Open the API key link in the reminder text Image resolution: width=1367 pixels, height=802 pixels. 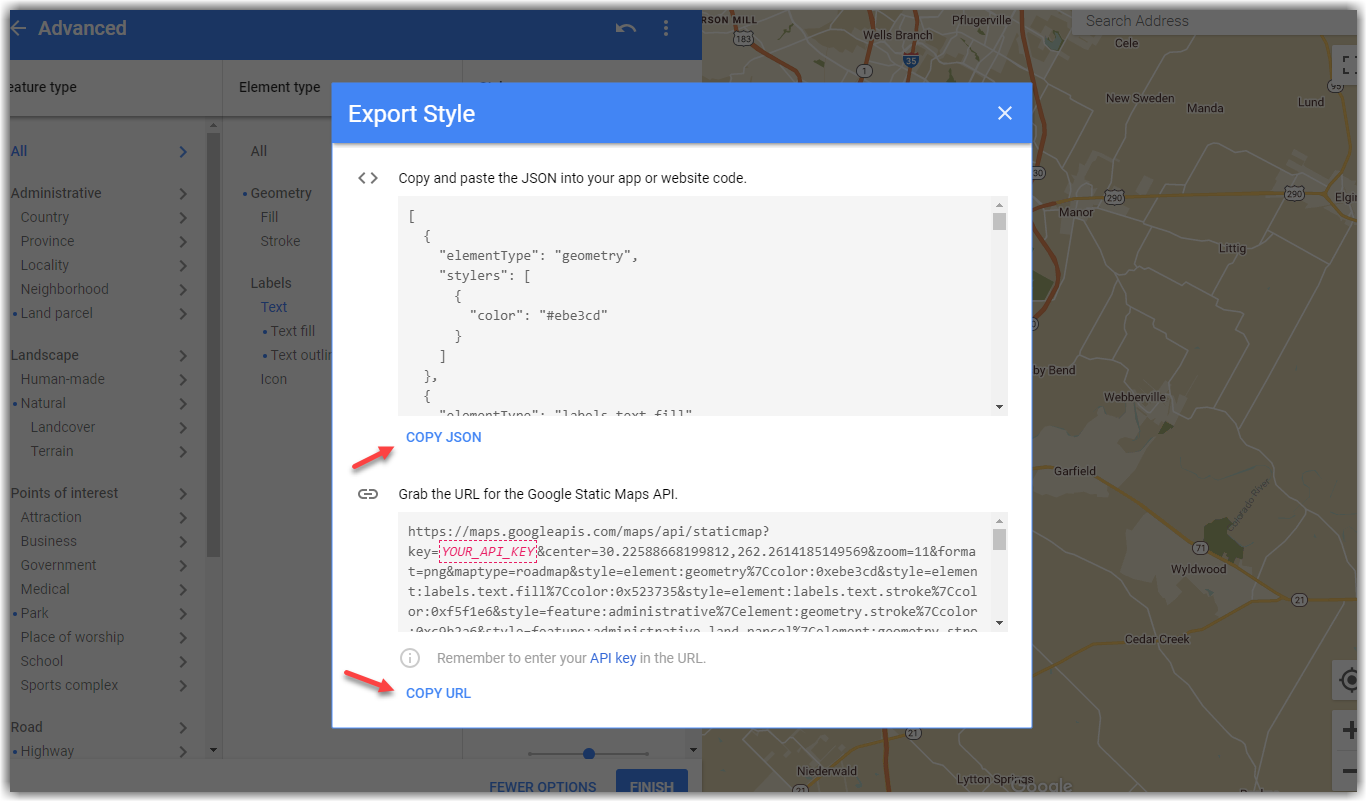tap(613, 657)
